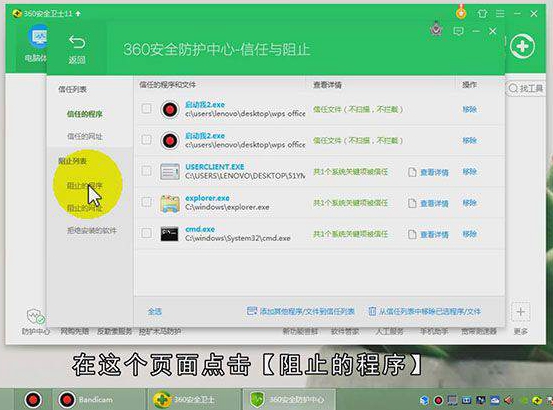This screenshot has height=410, width=553.
Task: Click 移除 for explorer.exe
Action: coord(470,203)
